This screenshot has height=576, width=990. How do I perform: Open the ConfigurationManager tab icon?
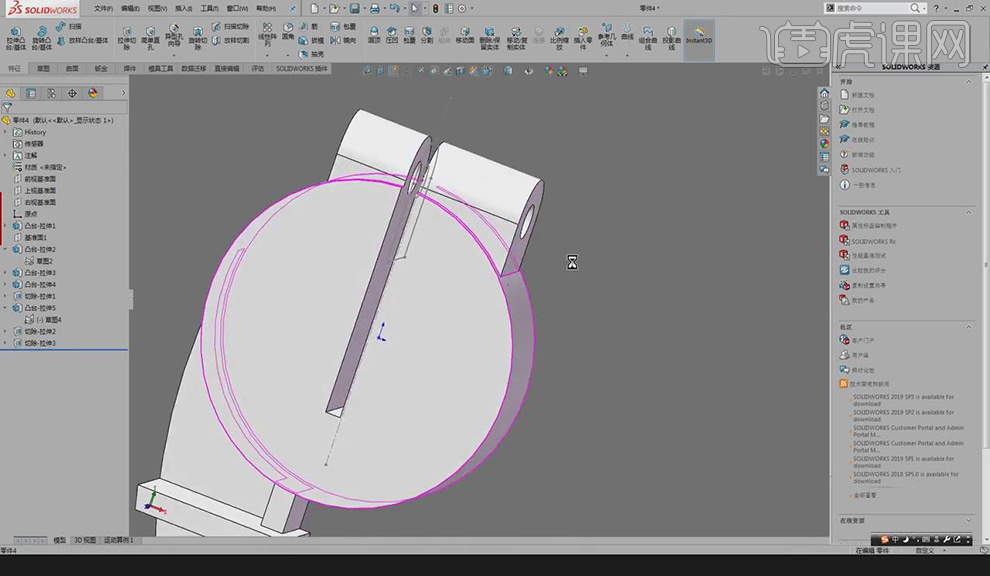(x=51, y=93)
